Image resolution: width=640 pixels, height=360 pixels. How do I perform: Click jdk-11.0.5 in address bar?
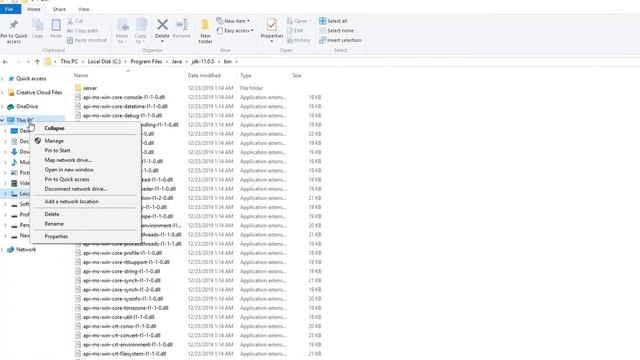point(203,62)
